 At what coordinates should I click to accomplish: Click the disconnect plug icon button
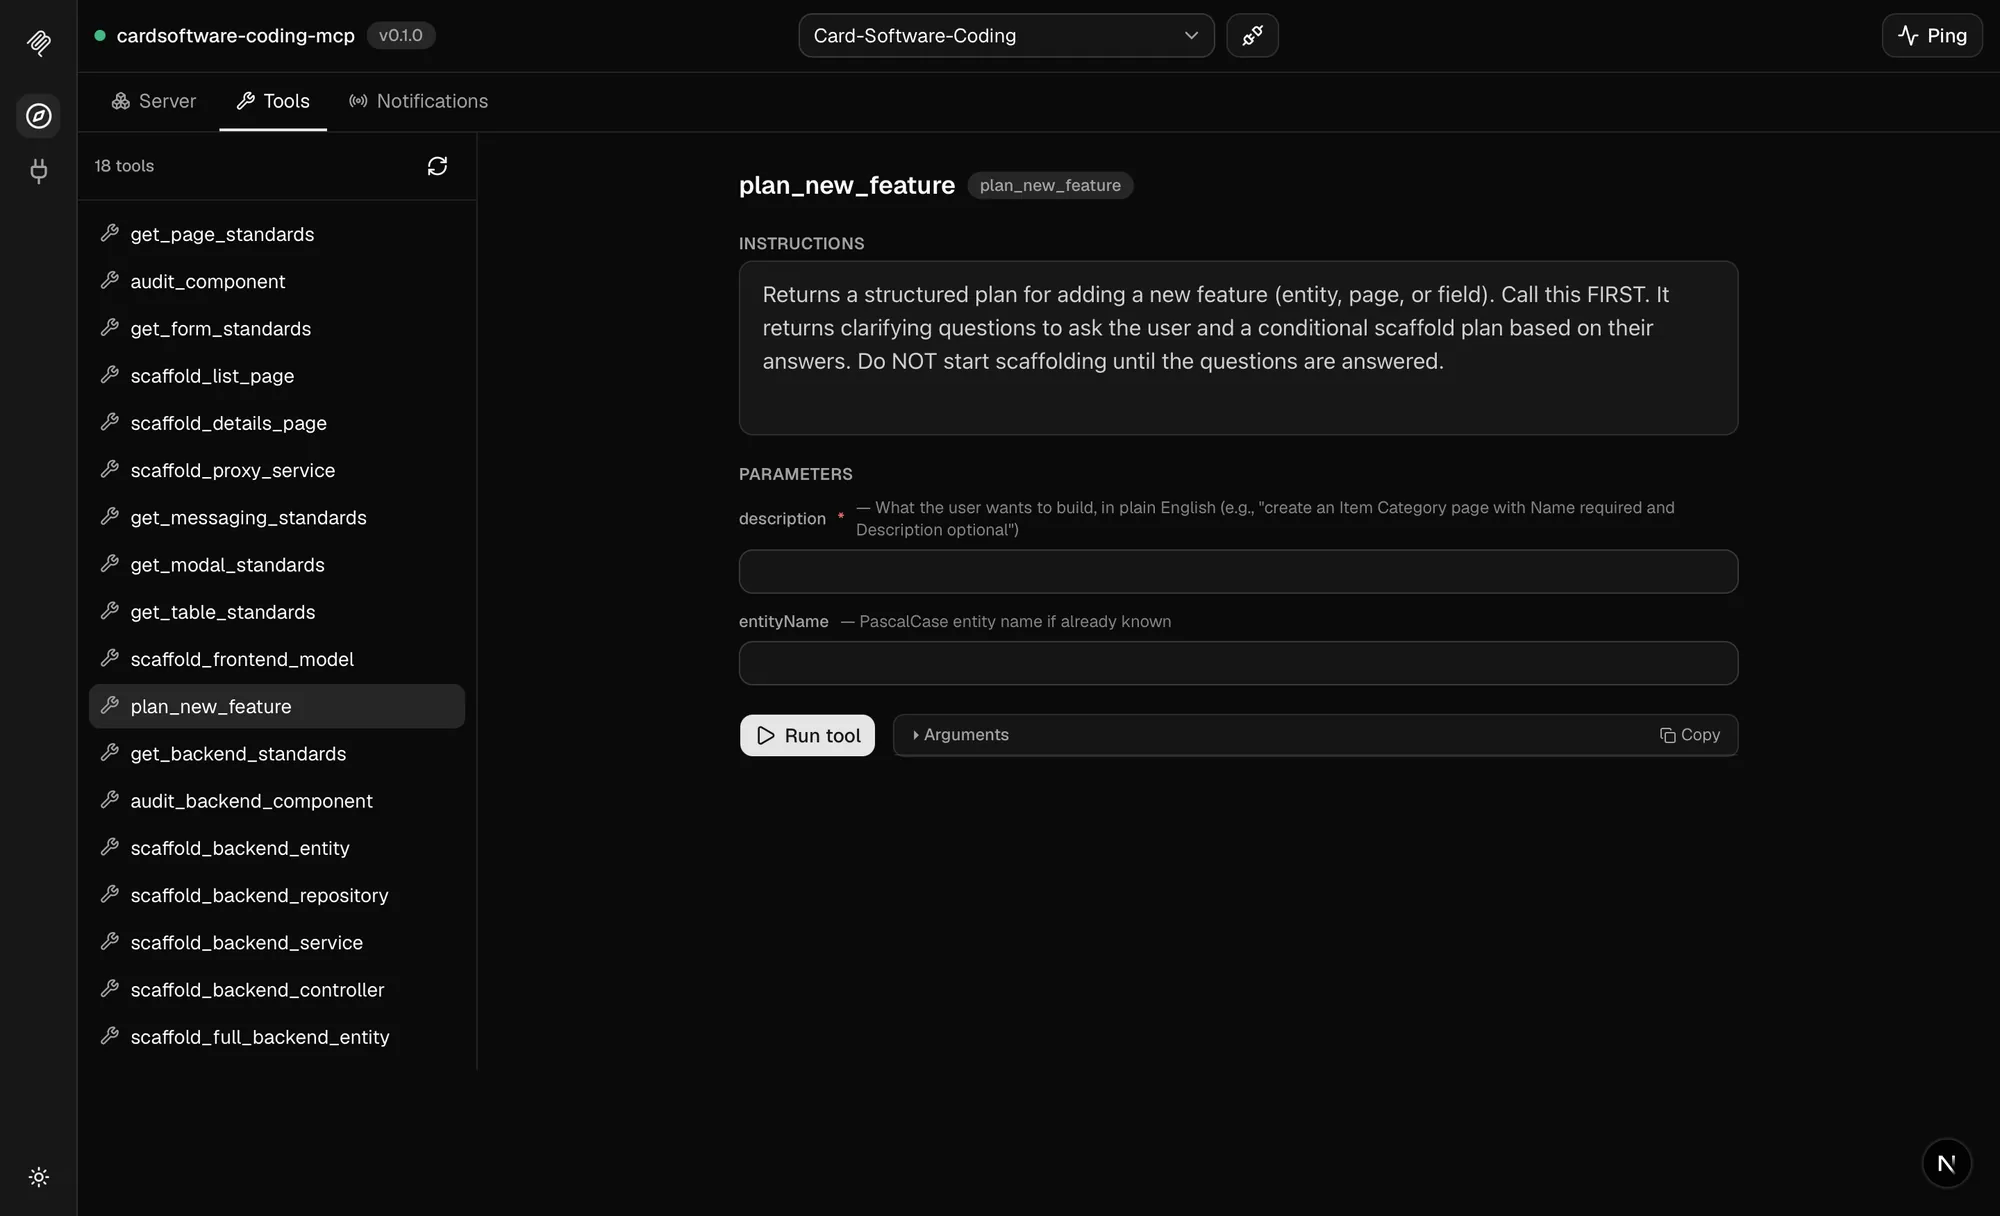(1252, 35)
